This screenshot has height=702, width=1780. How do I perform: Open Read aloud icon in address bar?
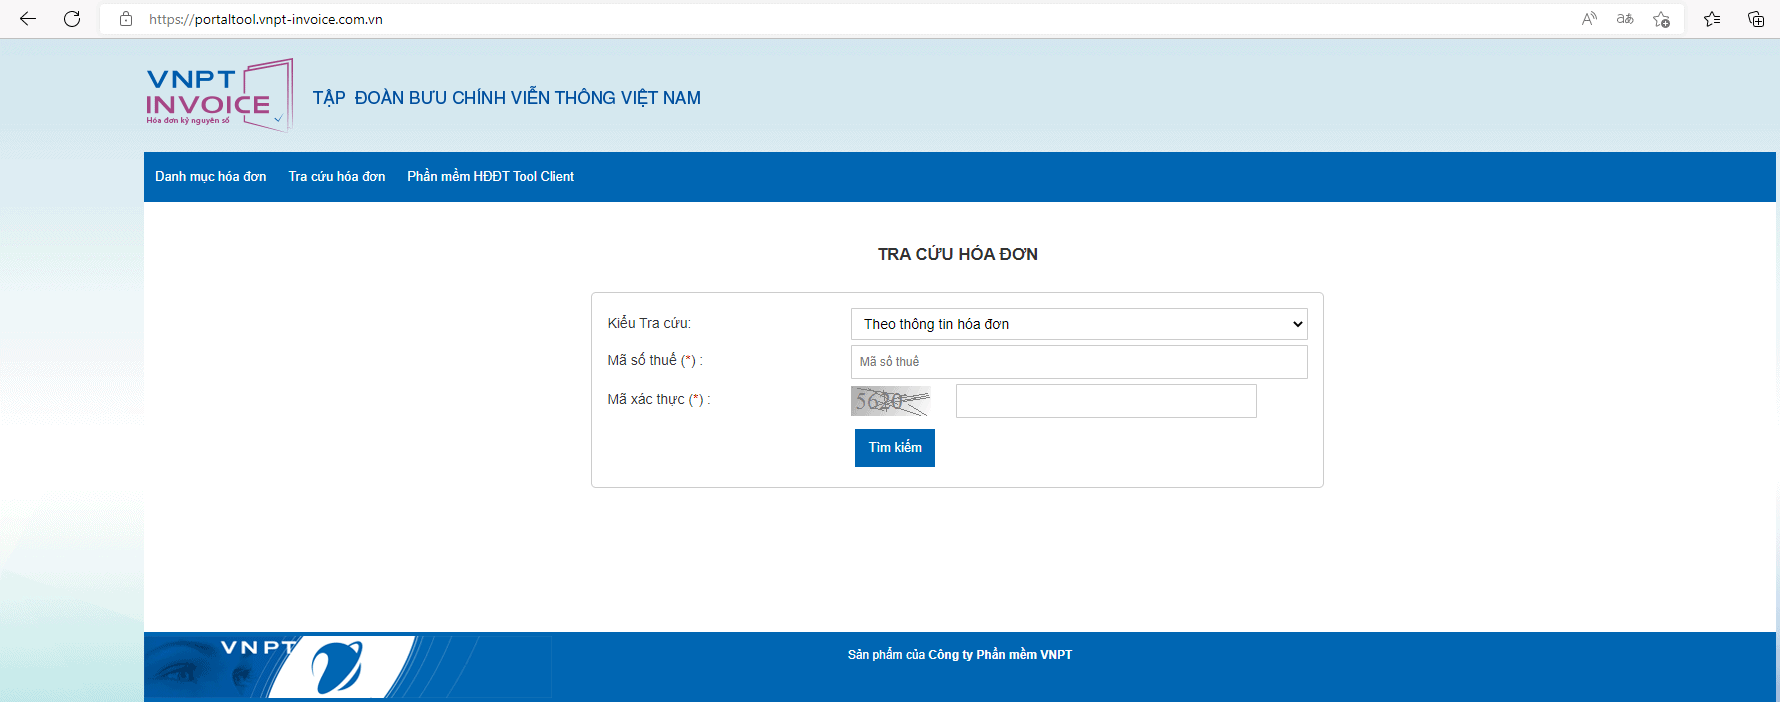click(x=1589, y=19)
